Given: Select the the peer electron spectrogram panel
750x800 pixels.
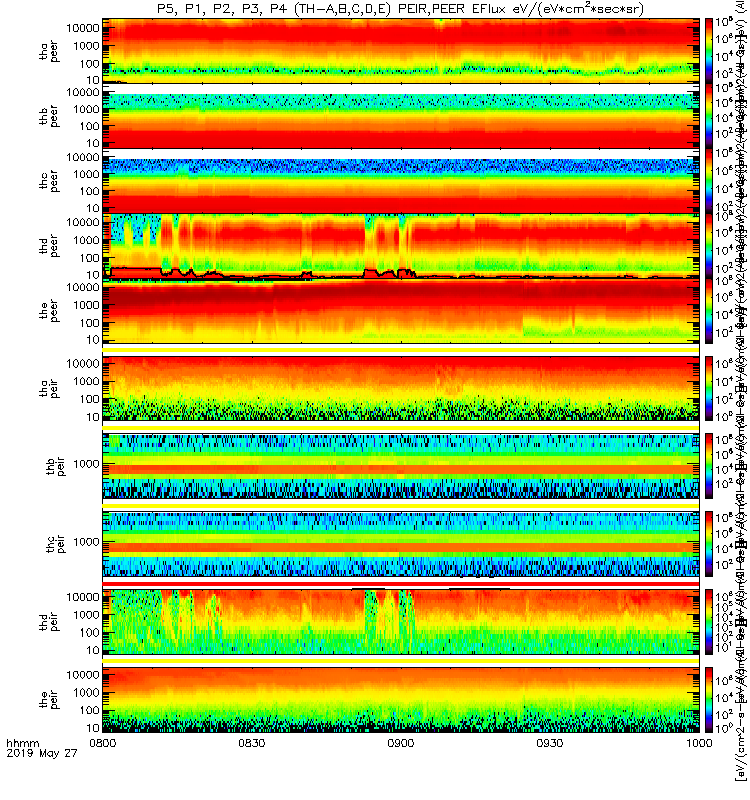Looking at the screenshot, I should [401, 311].
